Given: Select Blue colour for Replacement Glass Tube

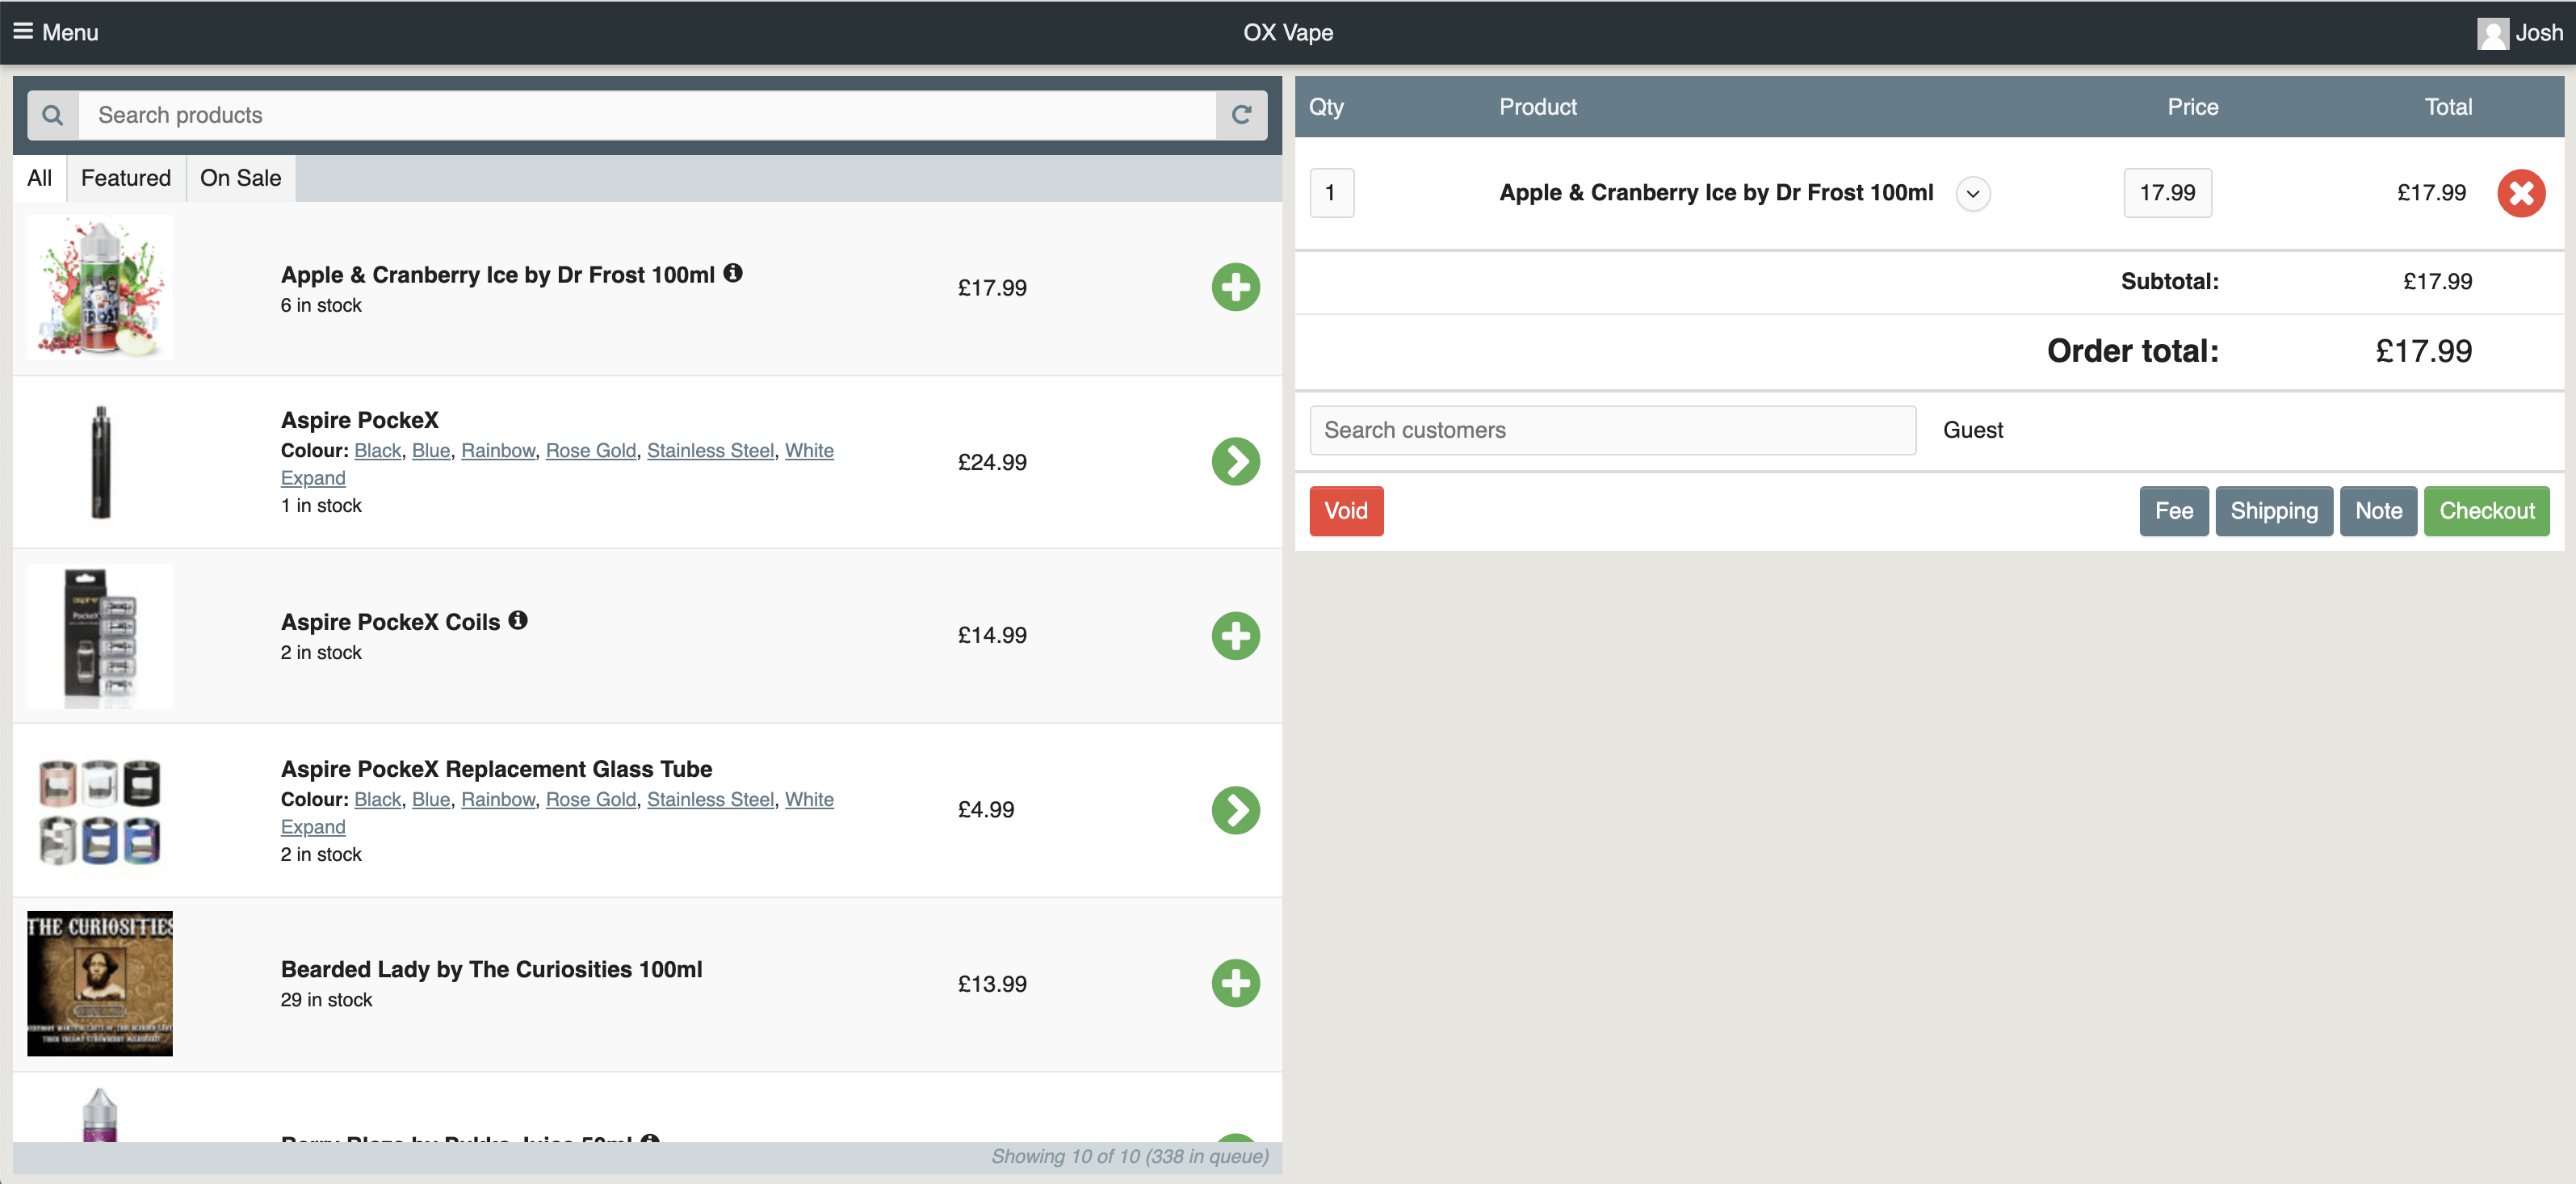Looking at the screenshot, I should click(x=431, y=800).
